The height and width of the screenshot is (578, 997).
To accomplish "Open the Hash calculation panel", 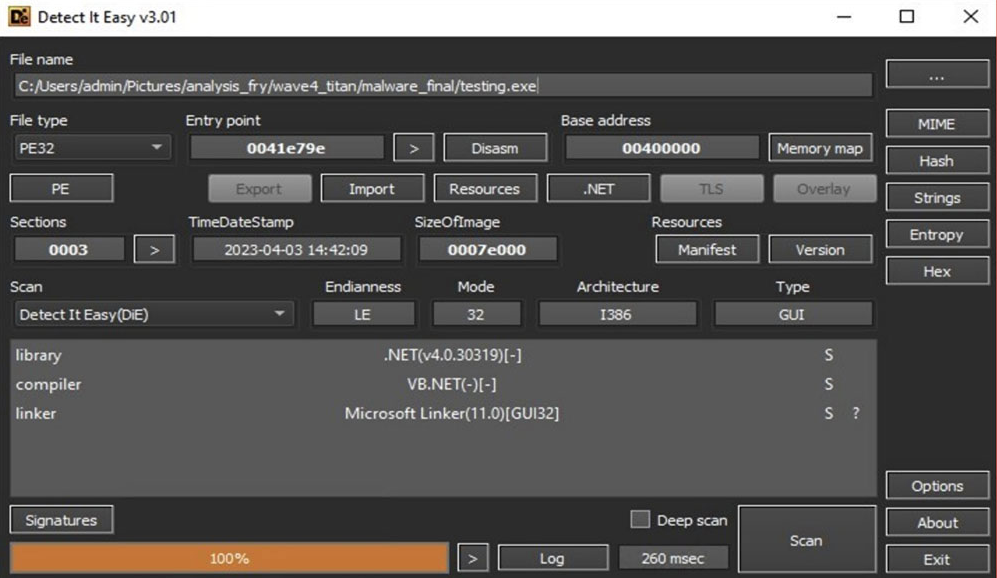I will tap(936, 160).
